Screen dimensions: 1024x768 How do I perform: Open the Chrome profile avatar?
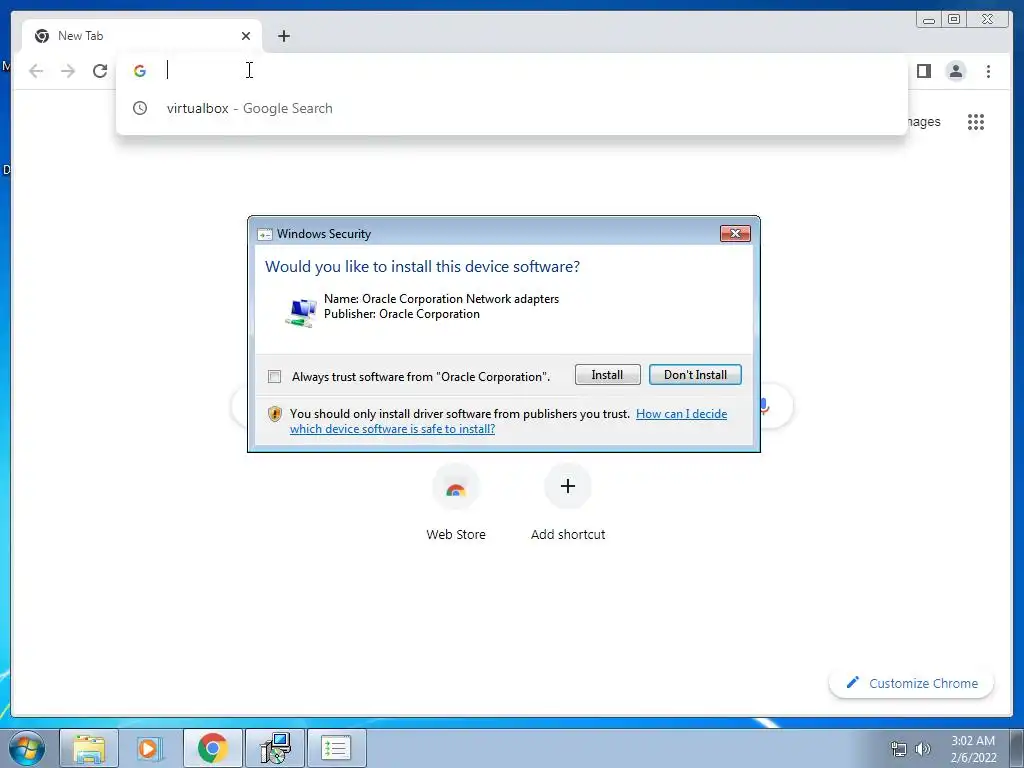pyautogui.click(x=955, y=71)
